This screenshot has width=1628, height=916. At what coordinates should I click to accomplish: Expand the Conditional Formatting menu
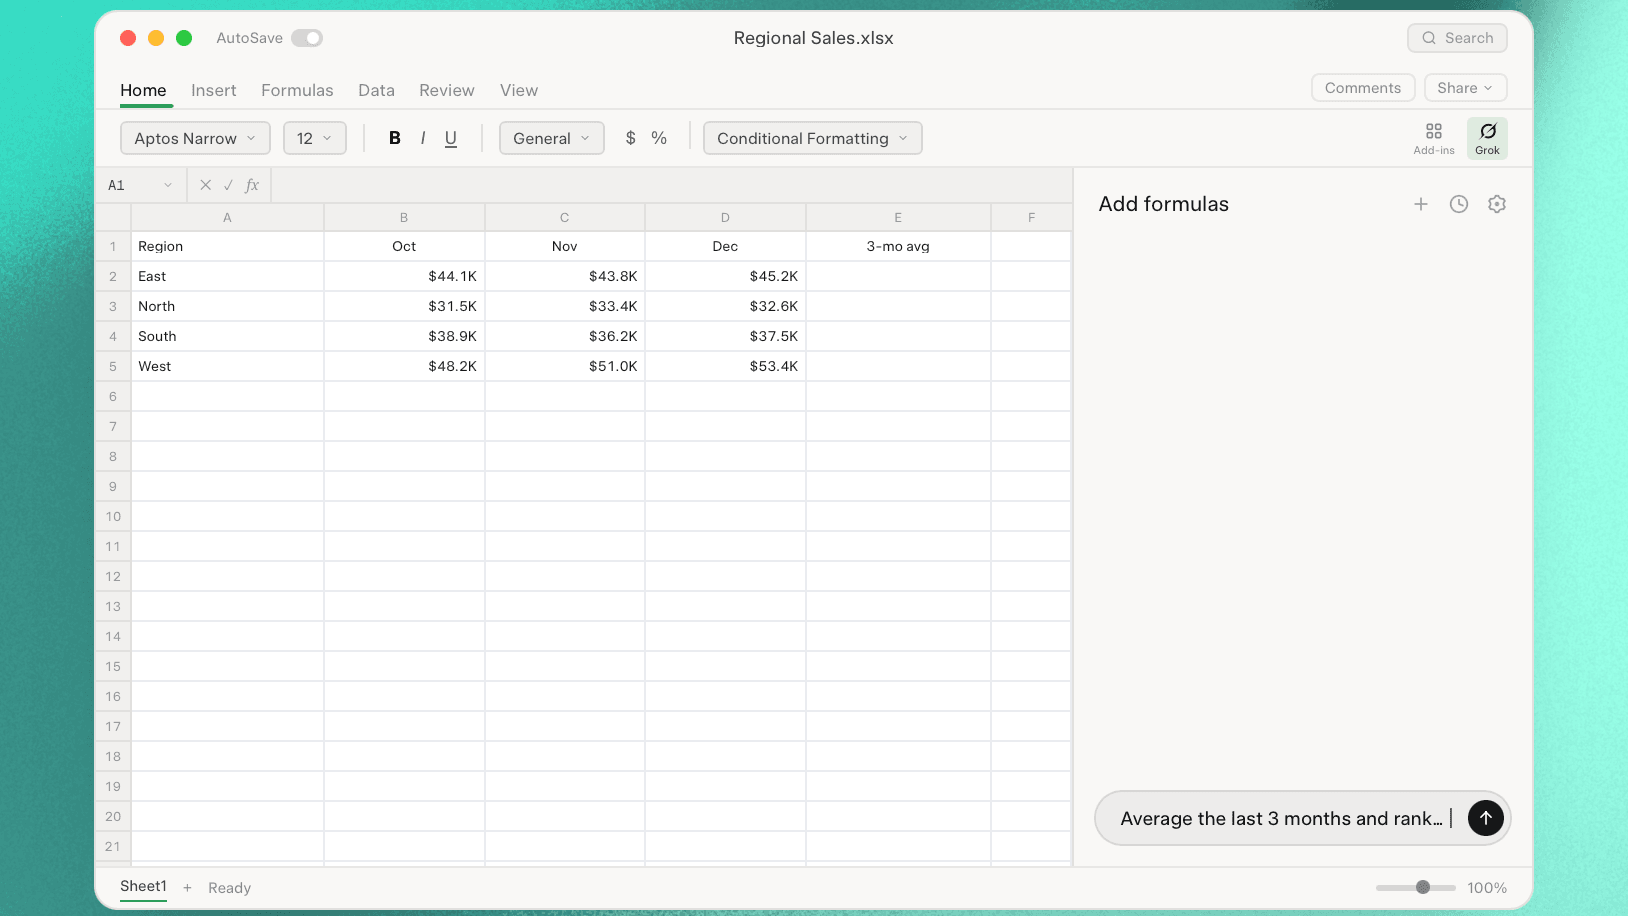point(813,138)
